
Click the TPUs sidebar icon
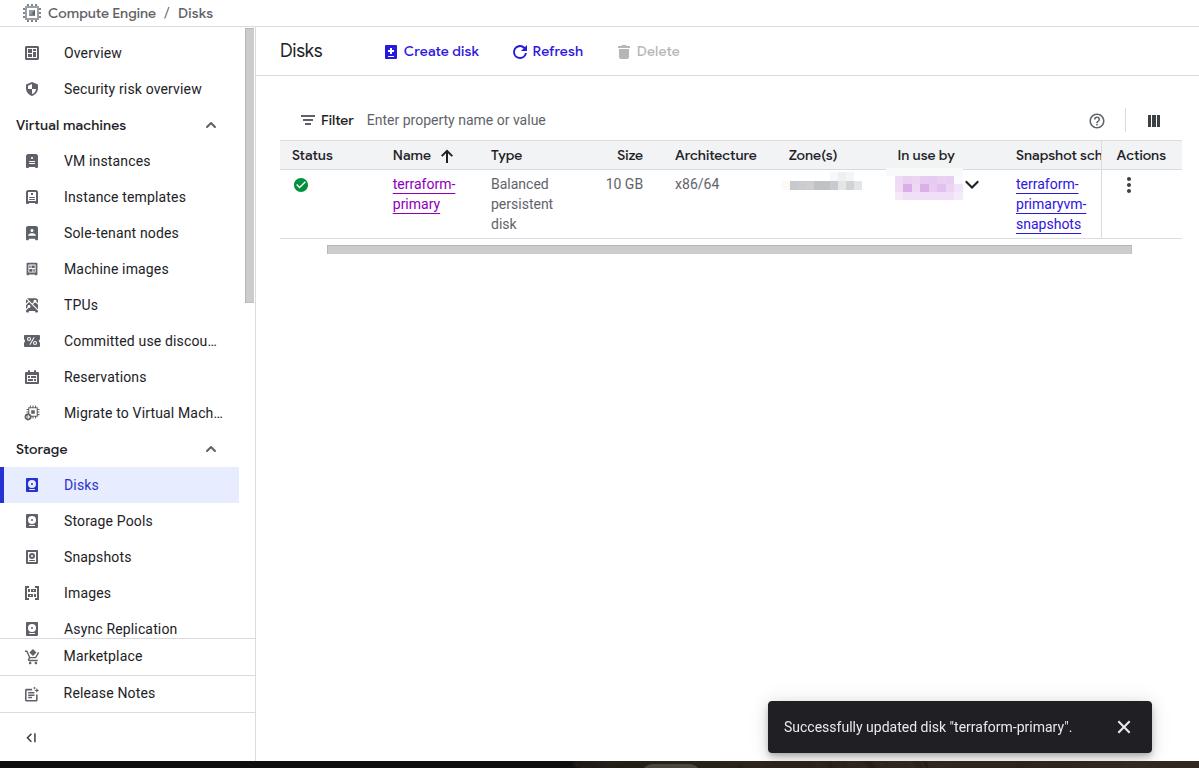[32, 305]
